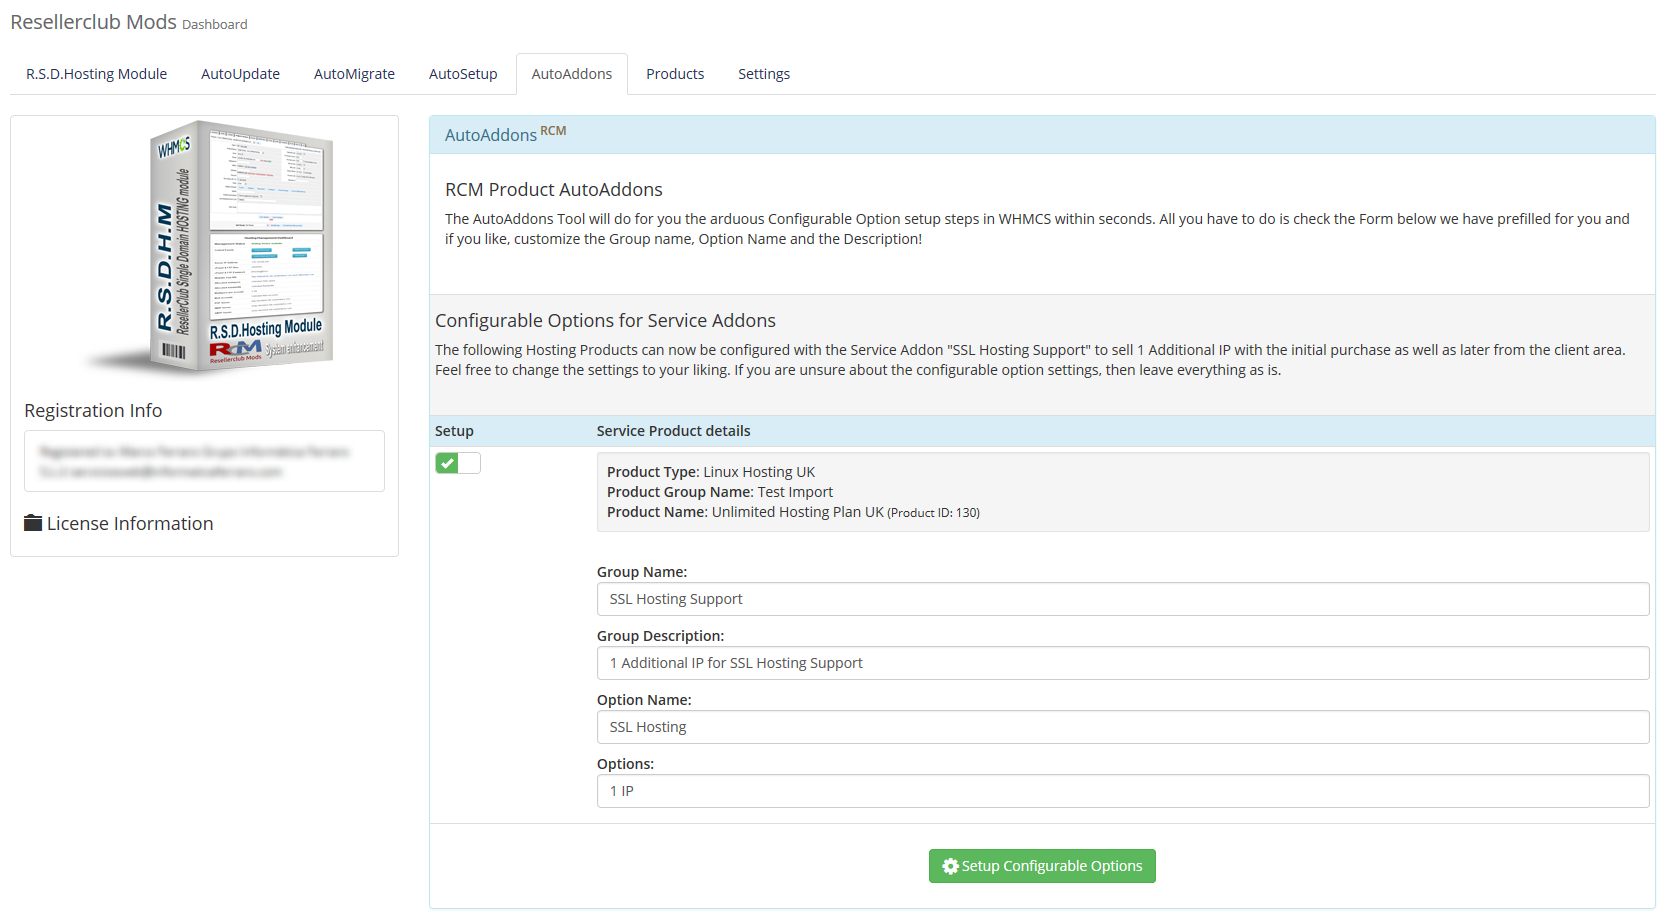
Task: Open the Products tab
Action: 675,74
